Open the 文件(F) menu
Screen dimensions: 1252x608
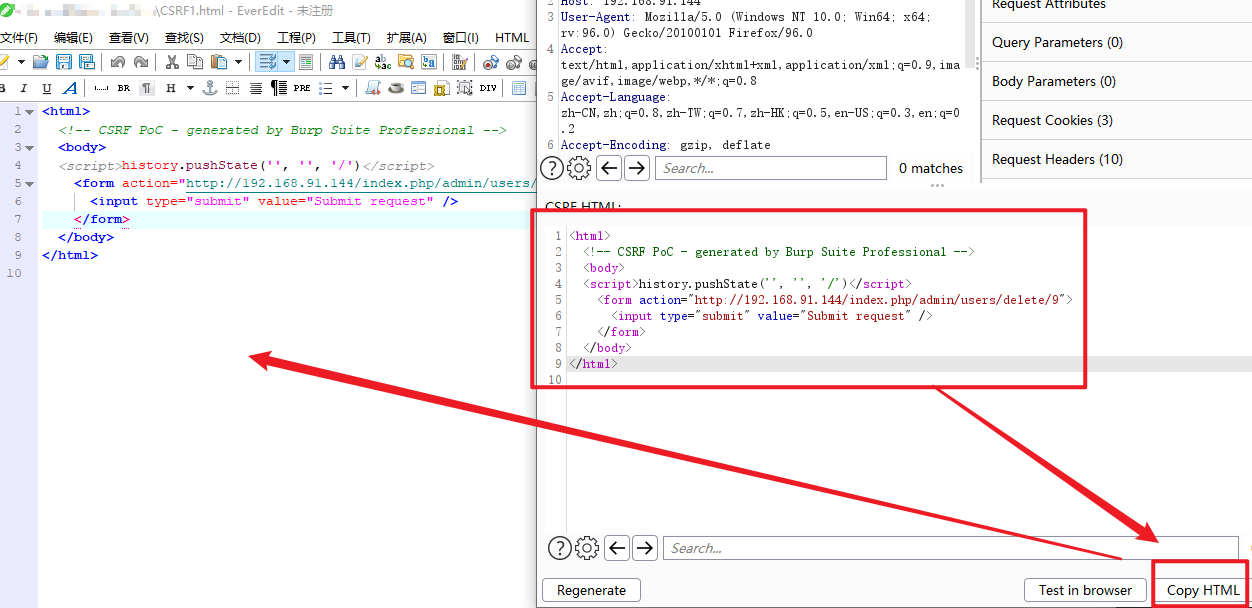pyautogui.click(x=18, y=38)
